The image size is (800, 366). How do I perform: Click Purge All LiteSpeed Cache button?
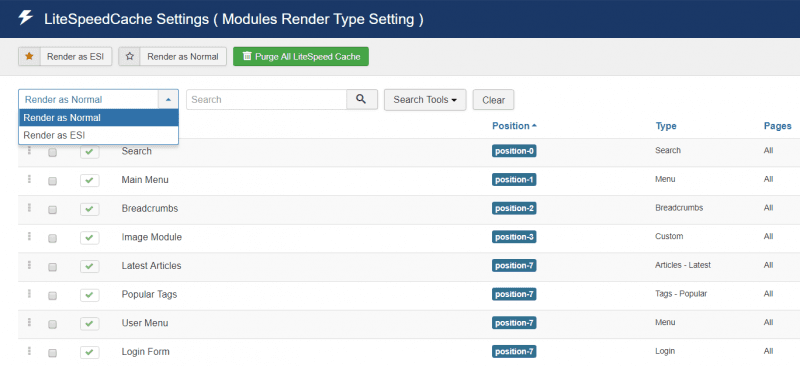pyautogui.click(x=301, y=57)
